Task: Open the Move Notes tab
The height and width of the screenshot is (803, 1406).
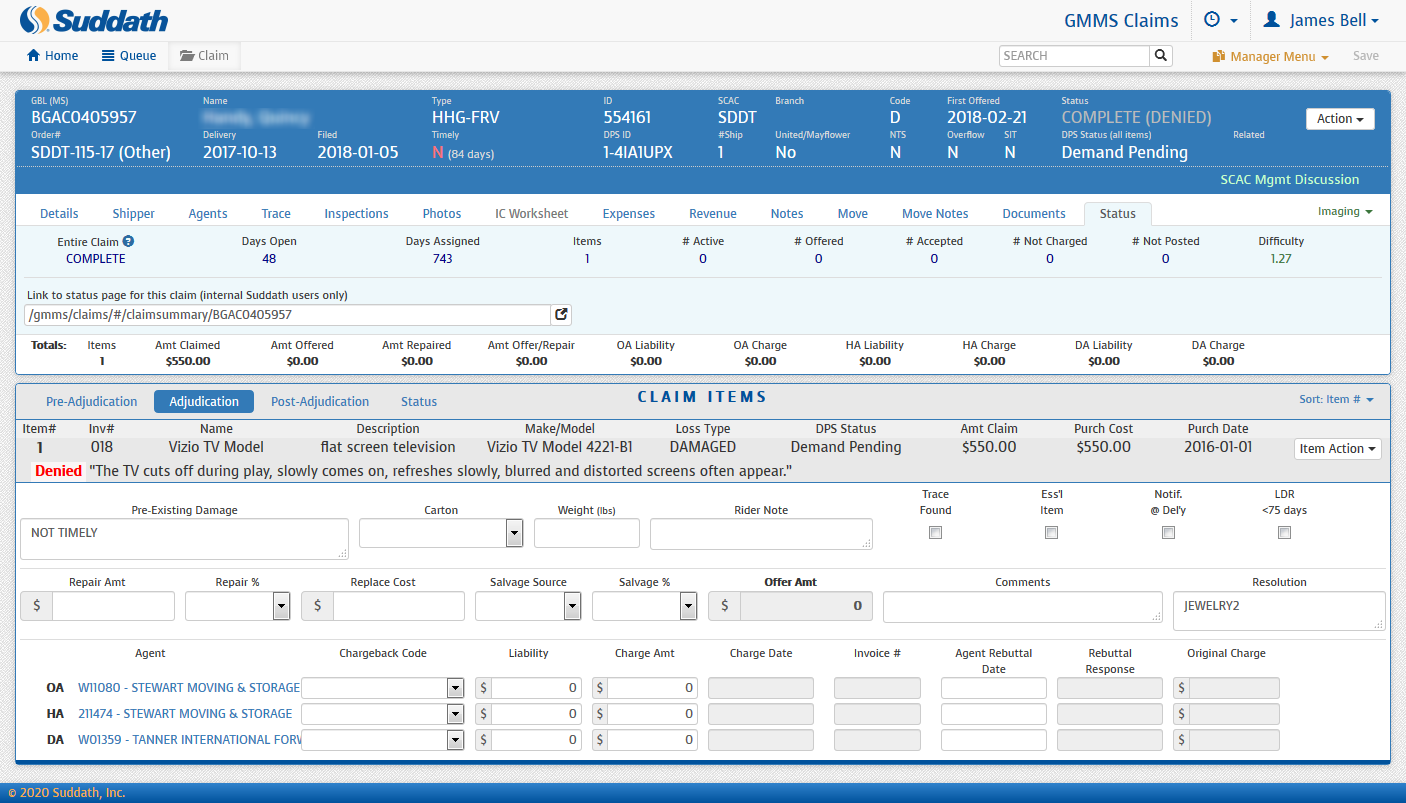Action: point(935,213)
